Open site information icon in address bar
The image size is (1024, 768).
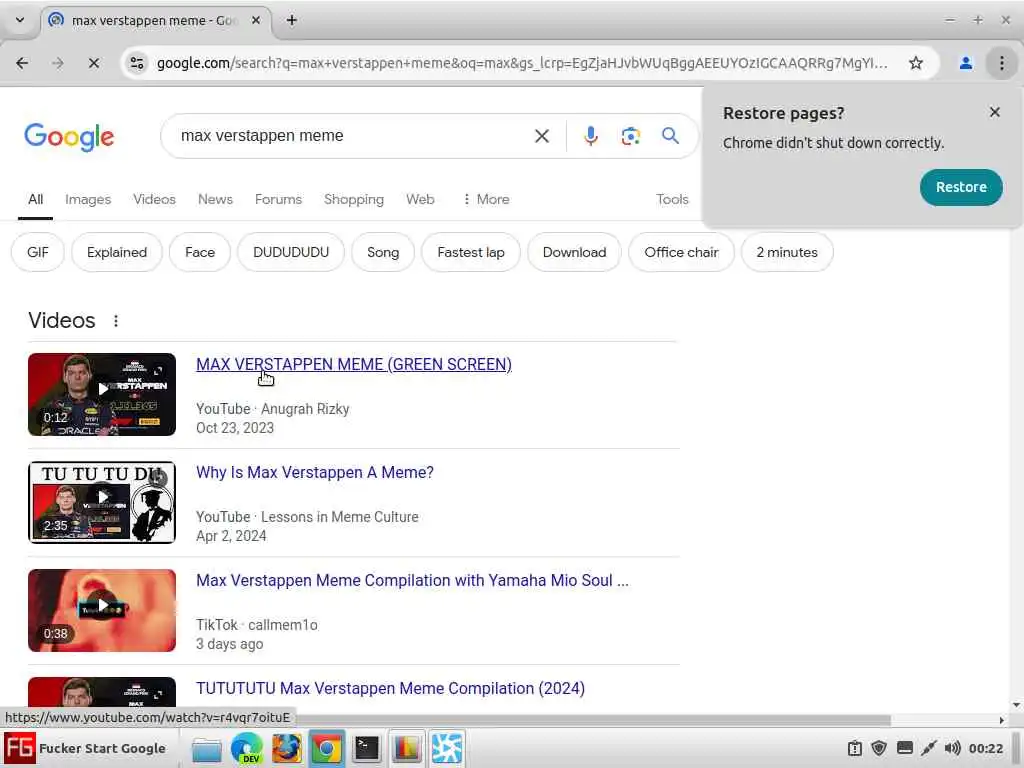[x=137, y=63]
